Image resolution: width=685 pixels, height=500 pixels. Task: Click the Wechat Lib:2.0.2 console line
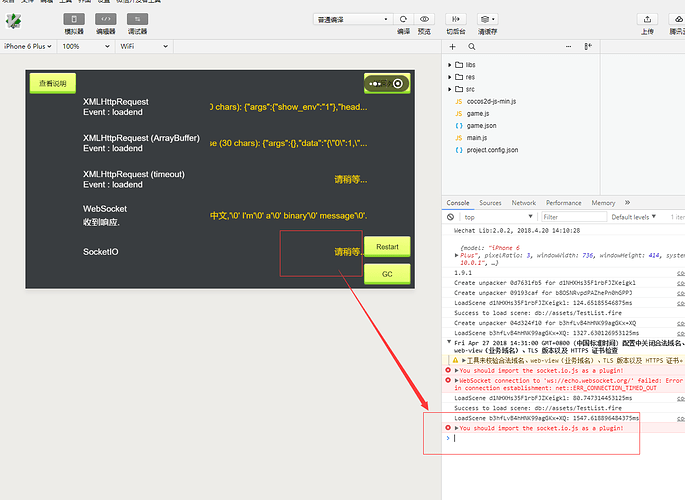(517, 231)
